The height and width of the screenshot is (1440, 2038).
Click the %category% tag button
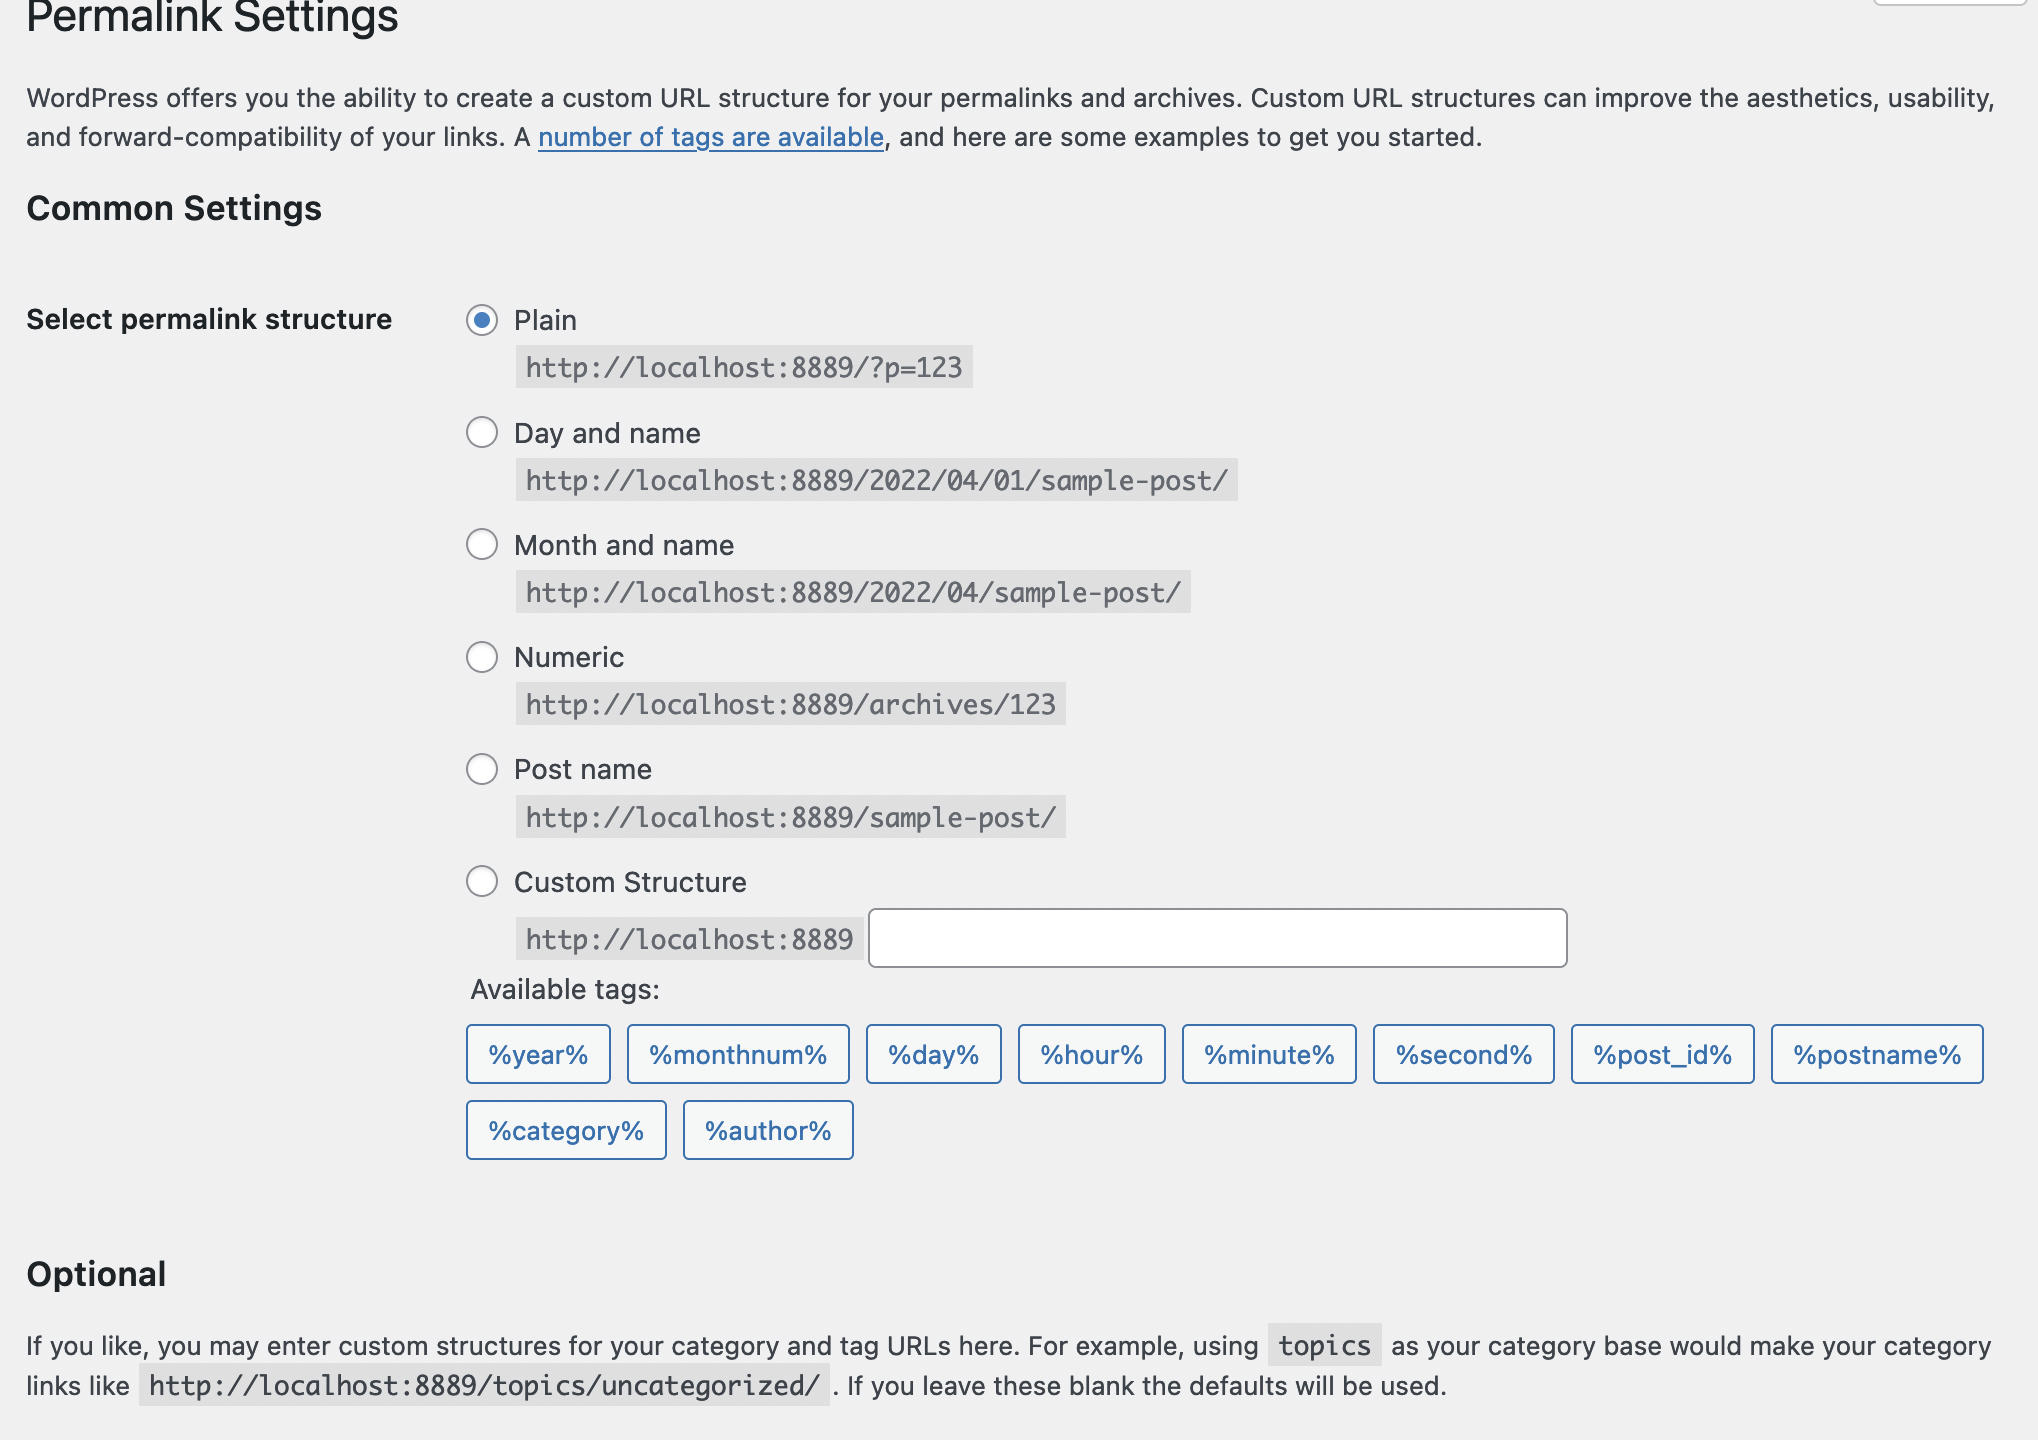[x=566, y=1130]
